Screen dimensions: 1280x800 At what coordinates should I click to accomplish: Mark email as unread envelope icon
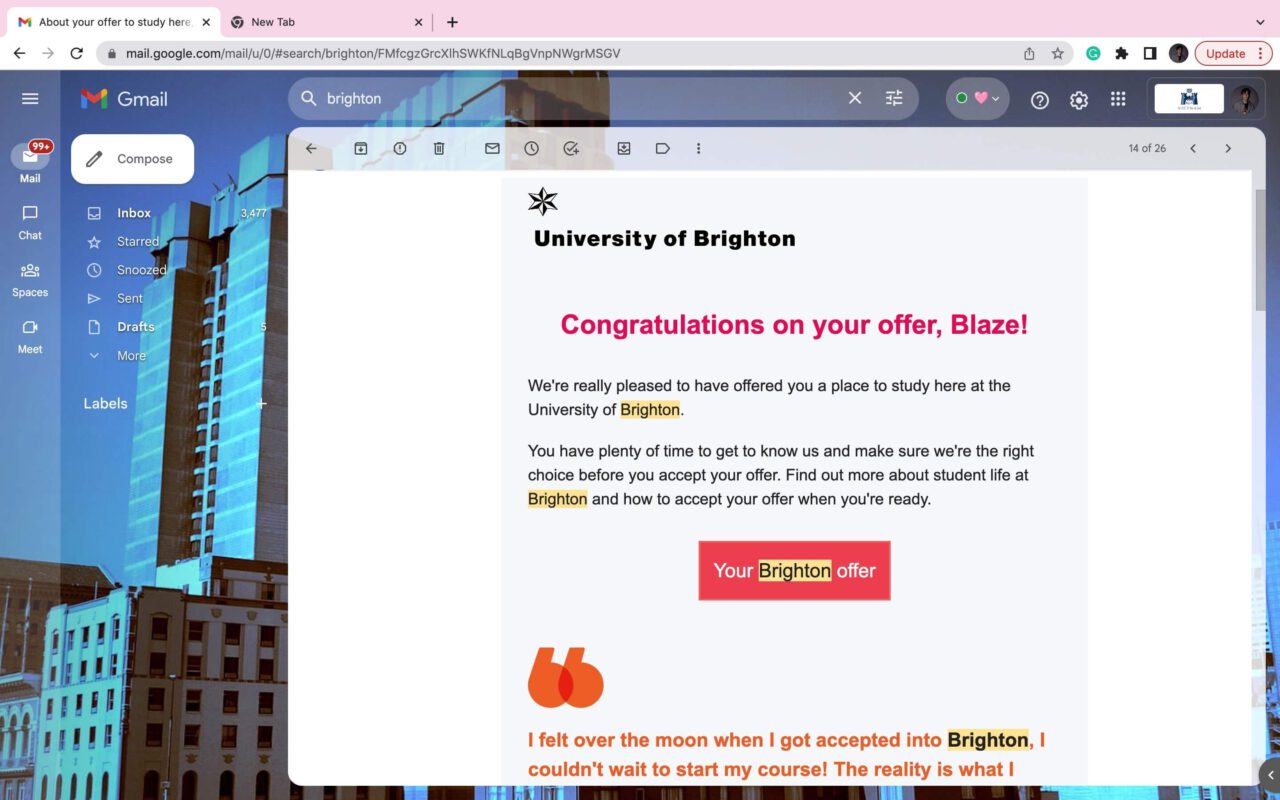click(492, 148)
